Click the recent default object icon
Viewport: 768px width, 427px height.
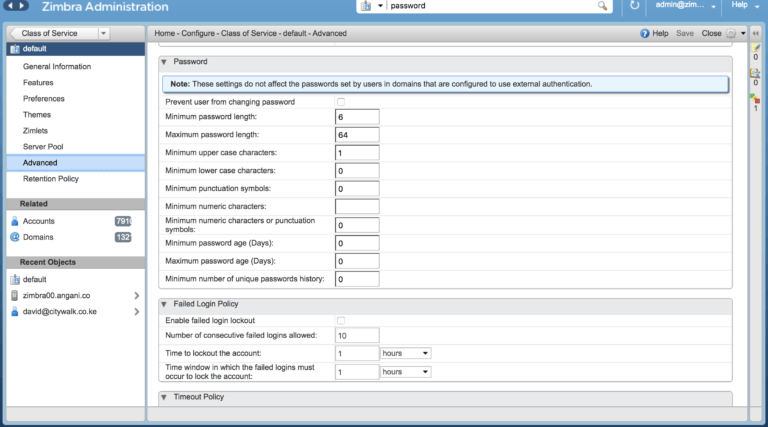pos(15,280)
